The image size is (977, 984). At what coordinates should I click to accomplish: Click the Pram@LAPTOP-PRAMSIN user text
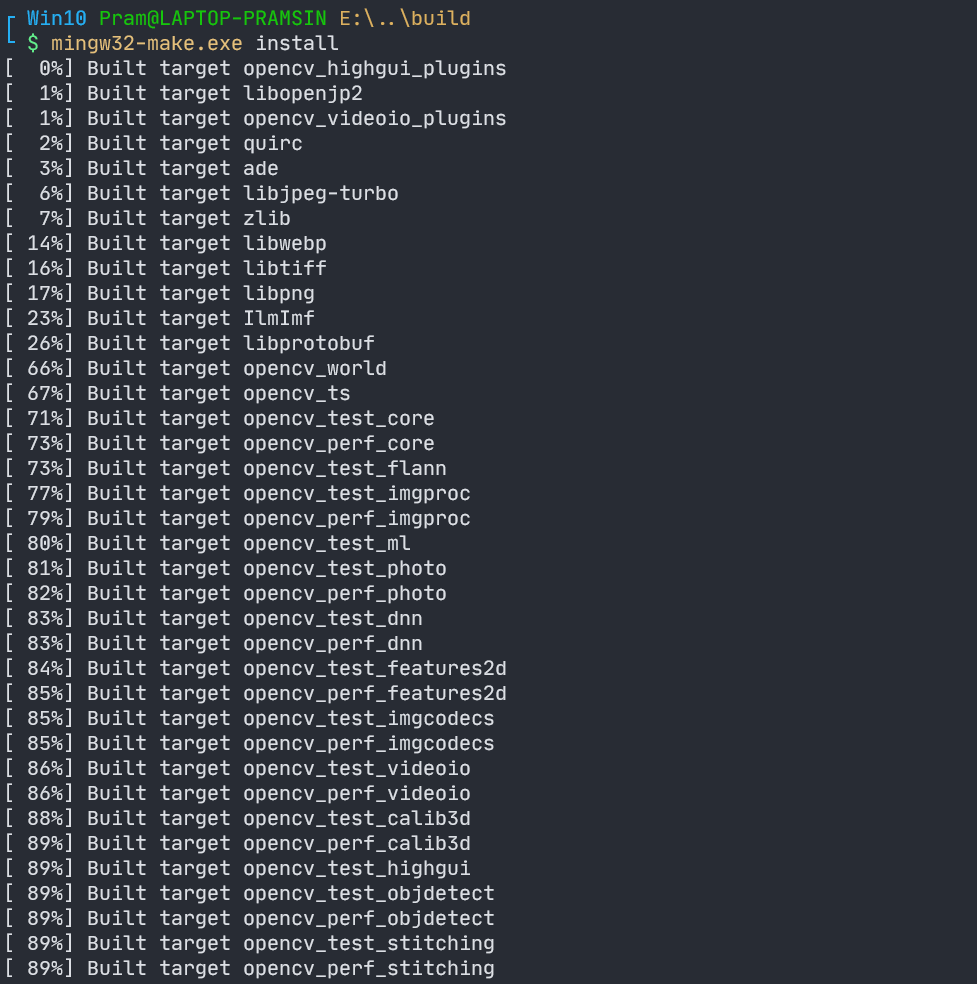(213, 18)
